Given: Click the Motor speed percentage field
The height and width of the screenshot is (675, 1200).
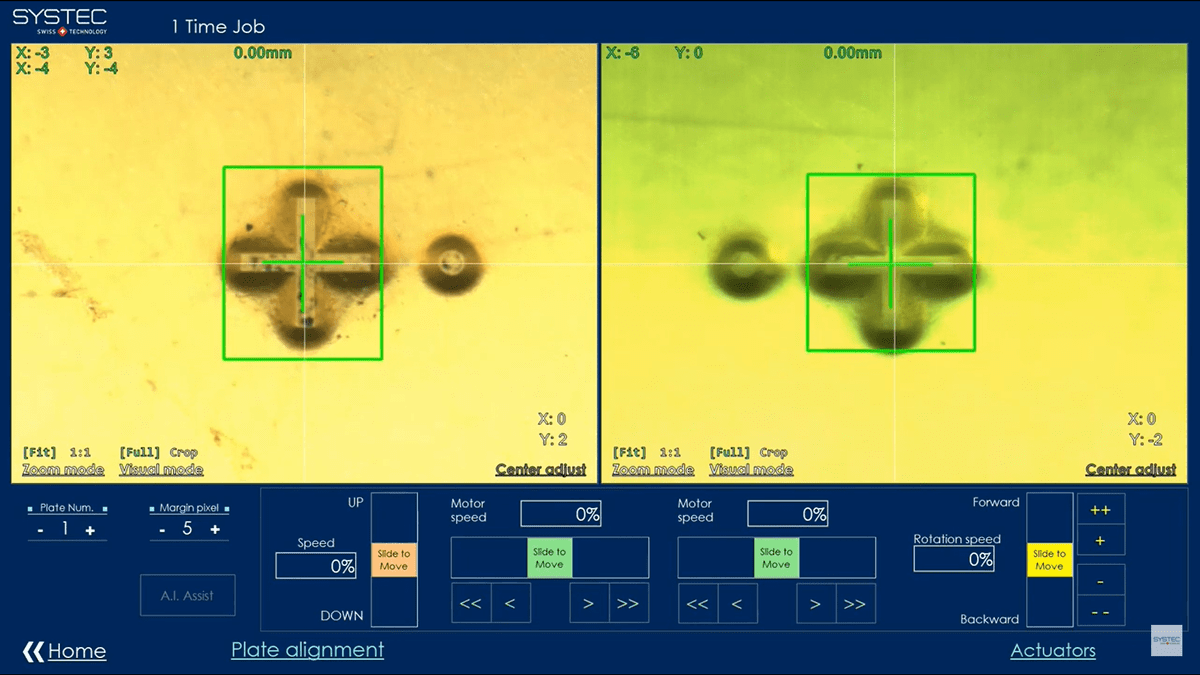Looking at the screenshot, I should (x=561, y=512).
